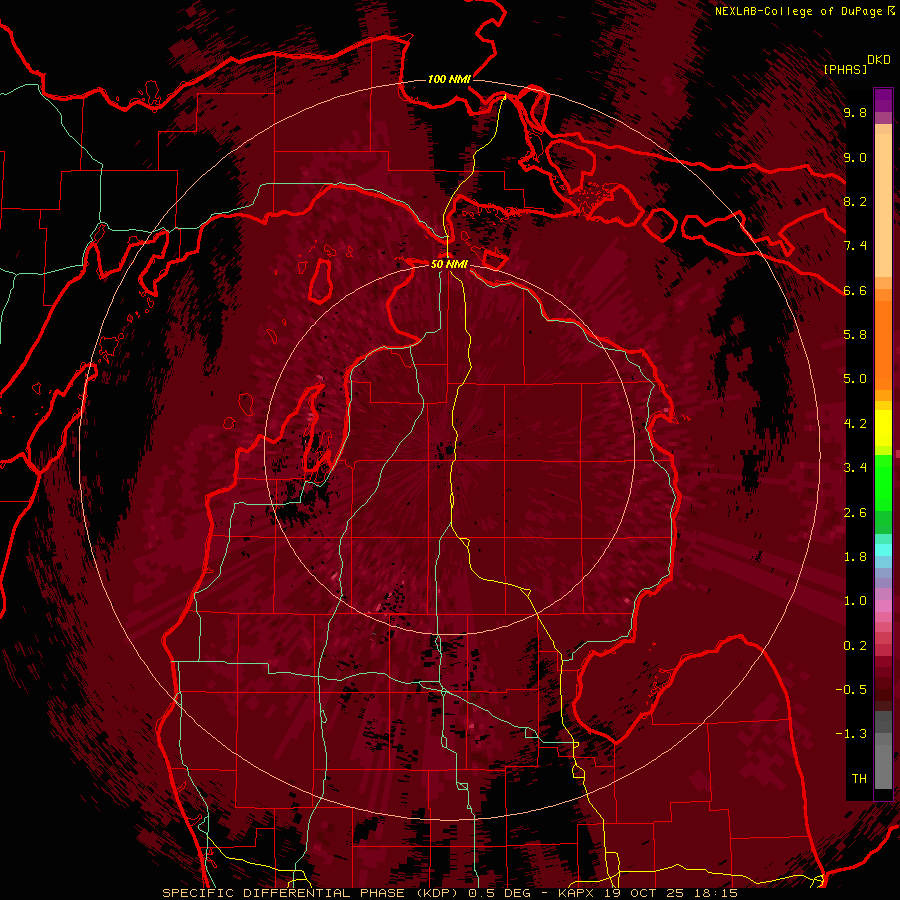Pick the orange band of the color bar

(x=883, y=344)
